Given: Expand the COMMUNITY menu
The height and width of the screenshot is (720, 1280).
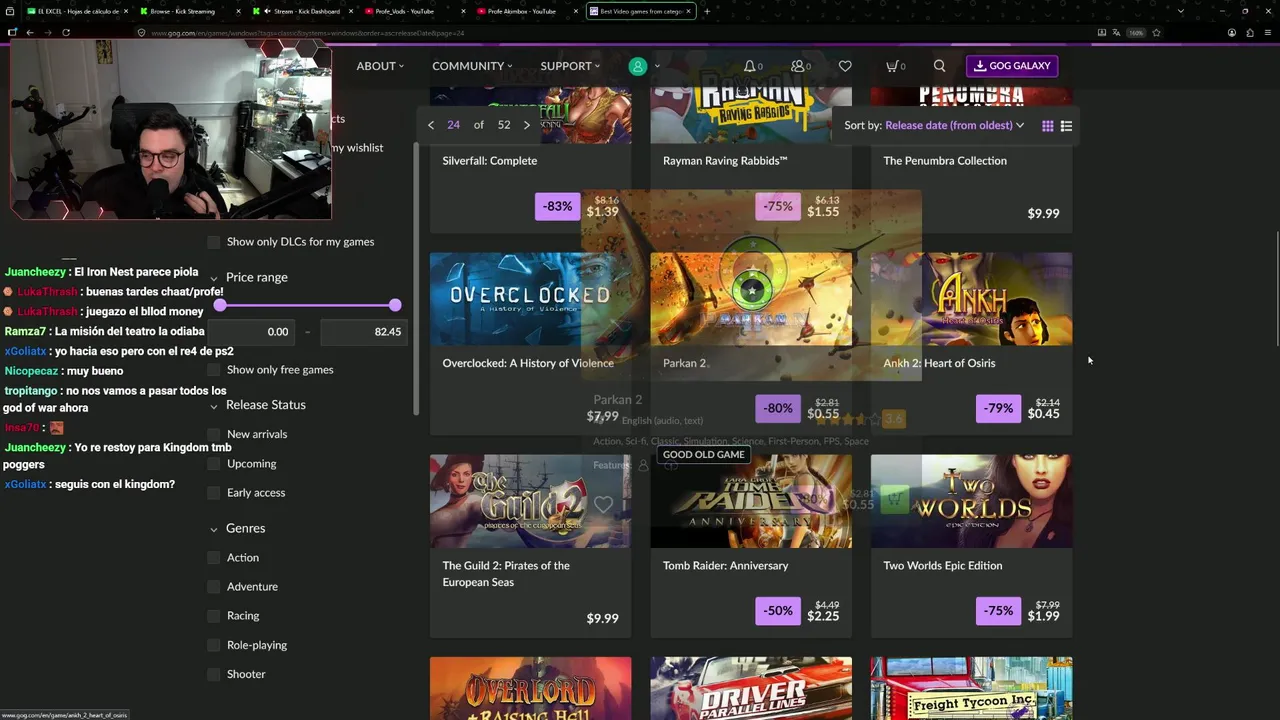Looking at the screenshot, I should (472, 66).
